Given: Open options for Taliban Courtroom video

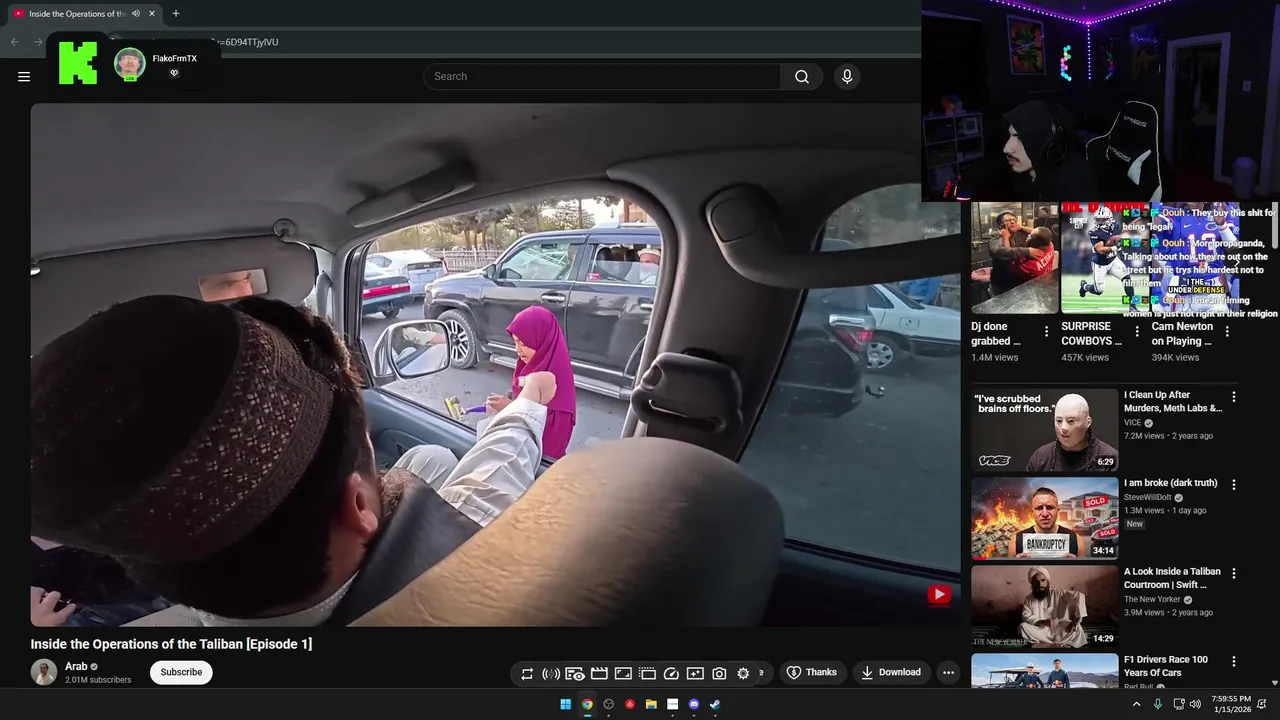Looking at the screenshot, I should [1234, 574].
